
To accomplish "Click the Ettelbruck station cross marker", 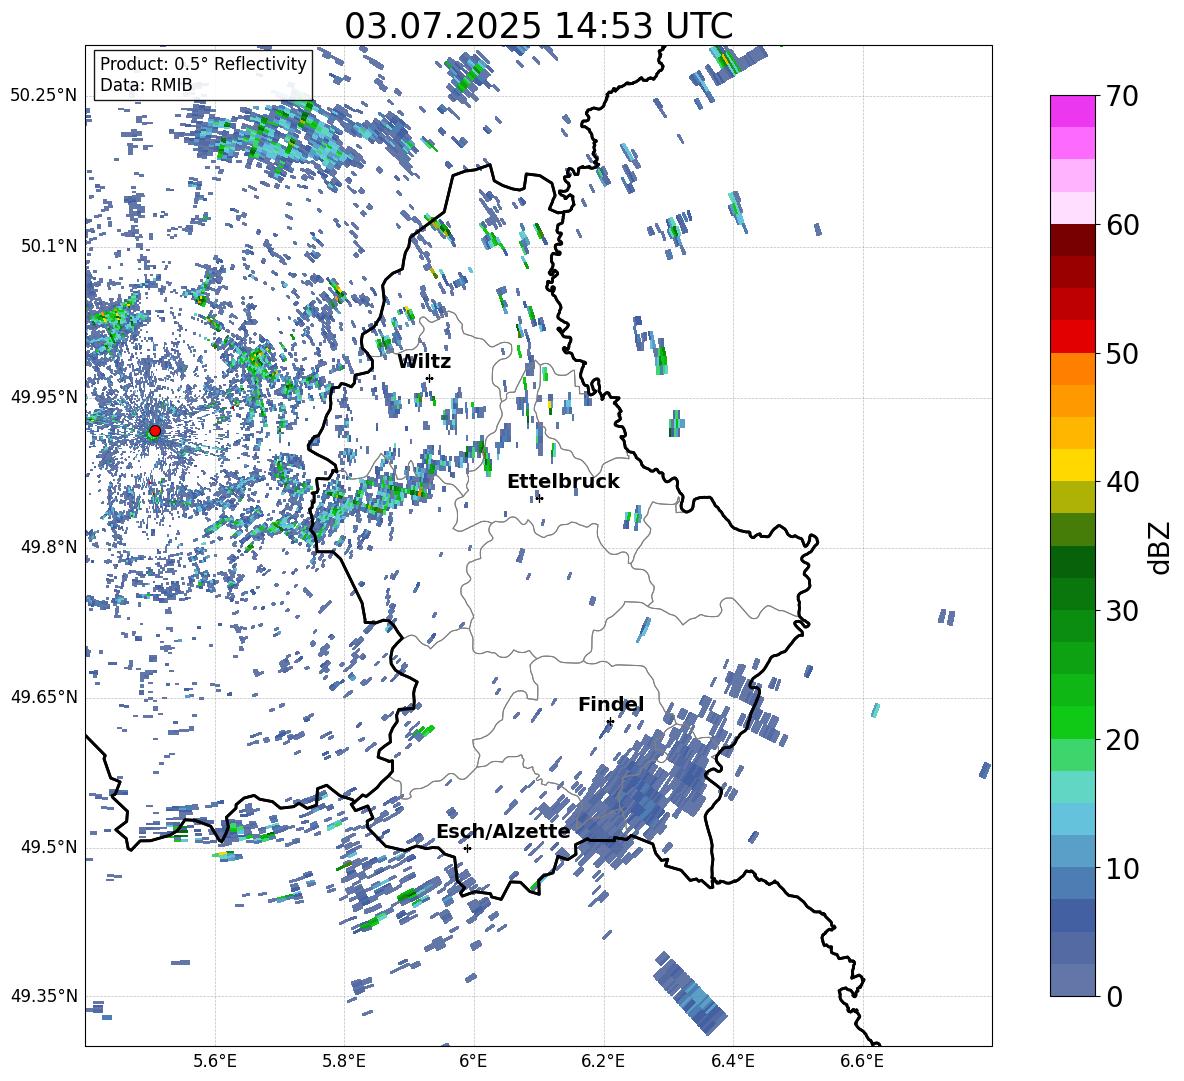I will [539, 497].
